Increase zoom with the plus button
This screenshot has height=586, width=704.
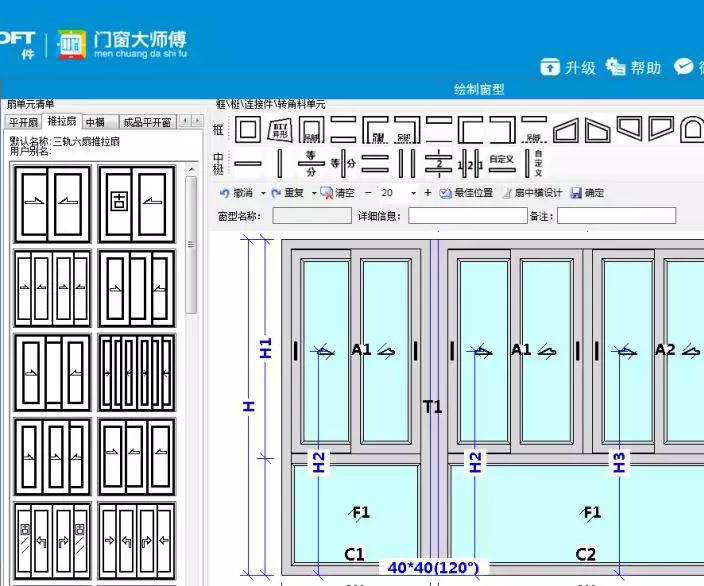(x=428, y=193)
